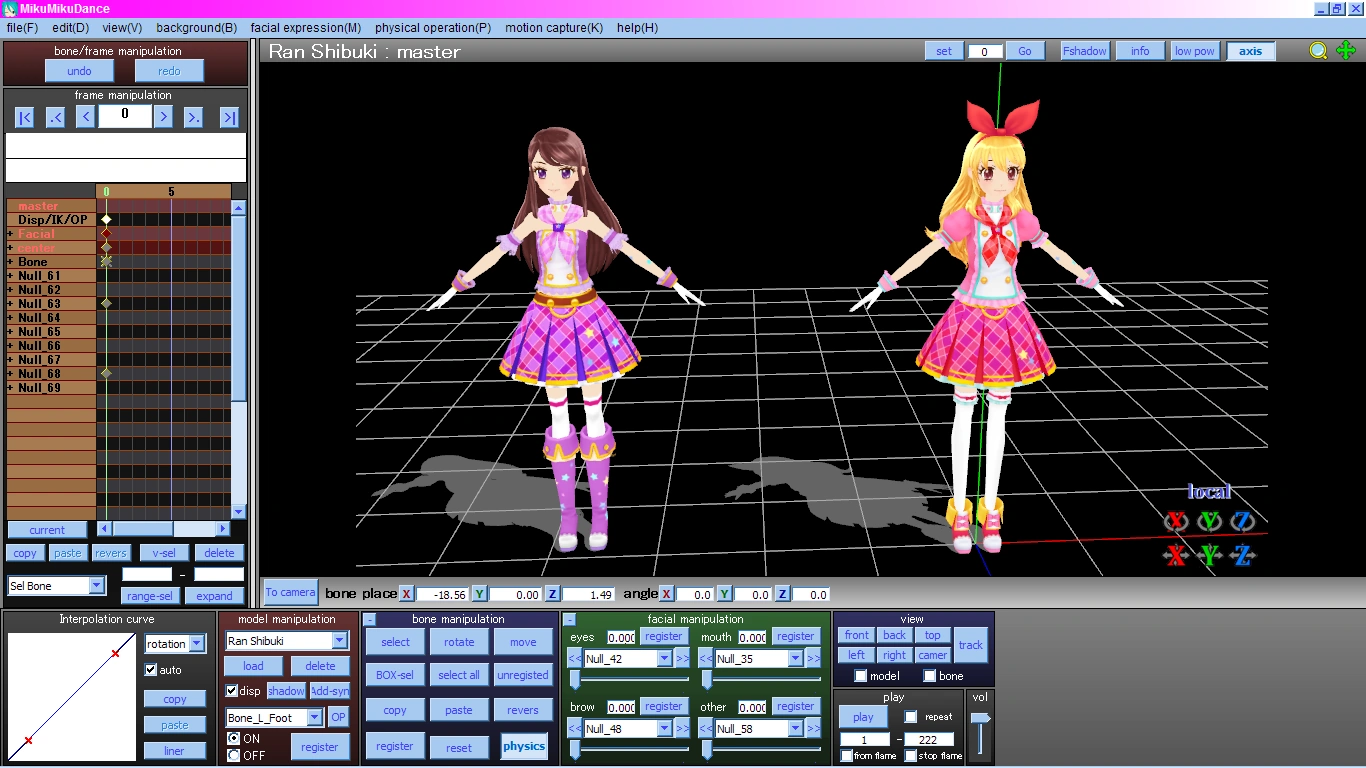
Task: Click the To camera button
Action: [290, 592]
